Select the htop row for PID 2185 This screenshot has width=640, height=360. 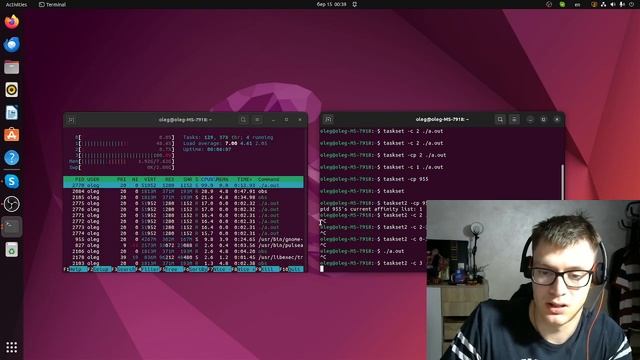(183, 197)
